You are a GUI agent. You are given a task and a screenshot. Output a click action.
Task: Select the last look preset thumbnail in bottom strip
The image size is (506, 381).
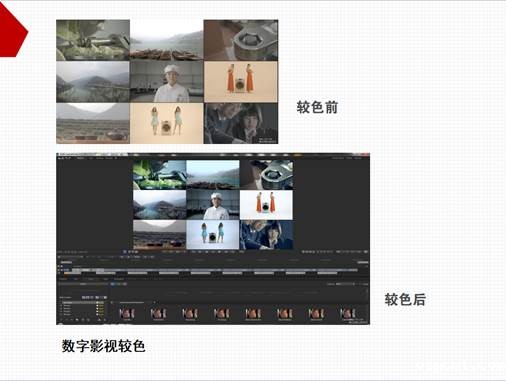coord(347,314)
